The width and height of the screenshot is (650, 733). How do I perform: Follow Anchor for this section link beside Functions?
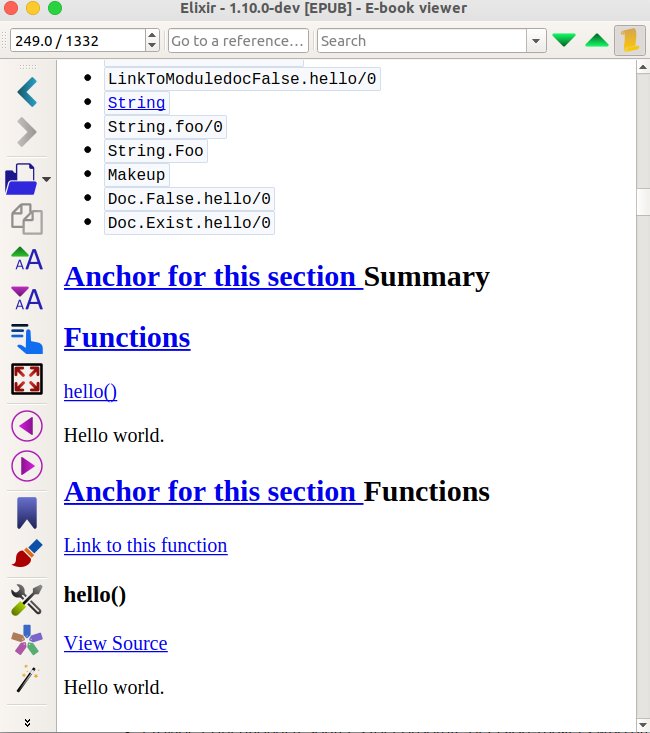(x=213, y=492)
